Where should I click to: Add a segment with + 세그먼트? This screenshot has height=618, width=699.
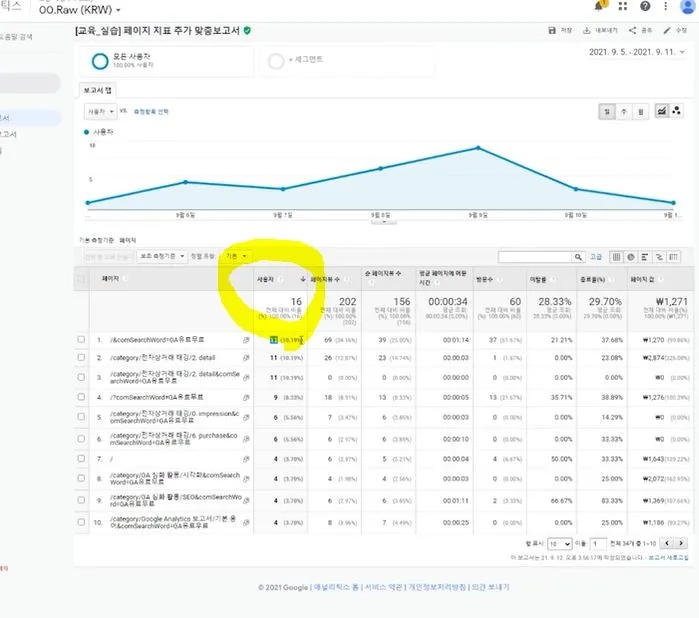pos(347,61)
